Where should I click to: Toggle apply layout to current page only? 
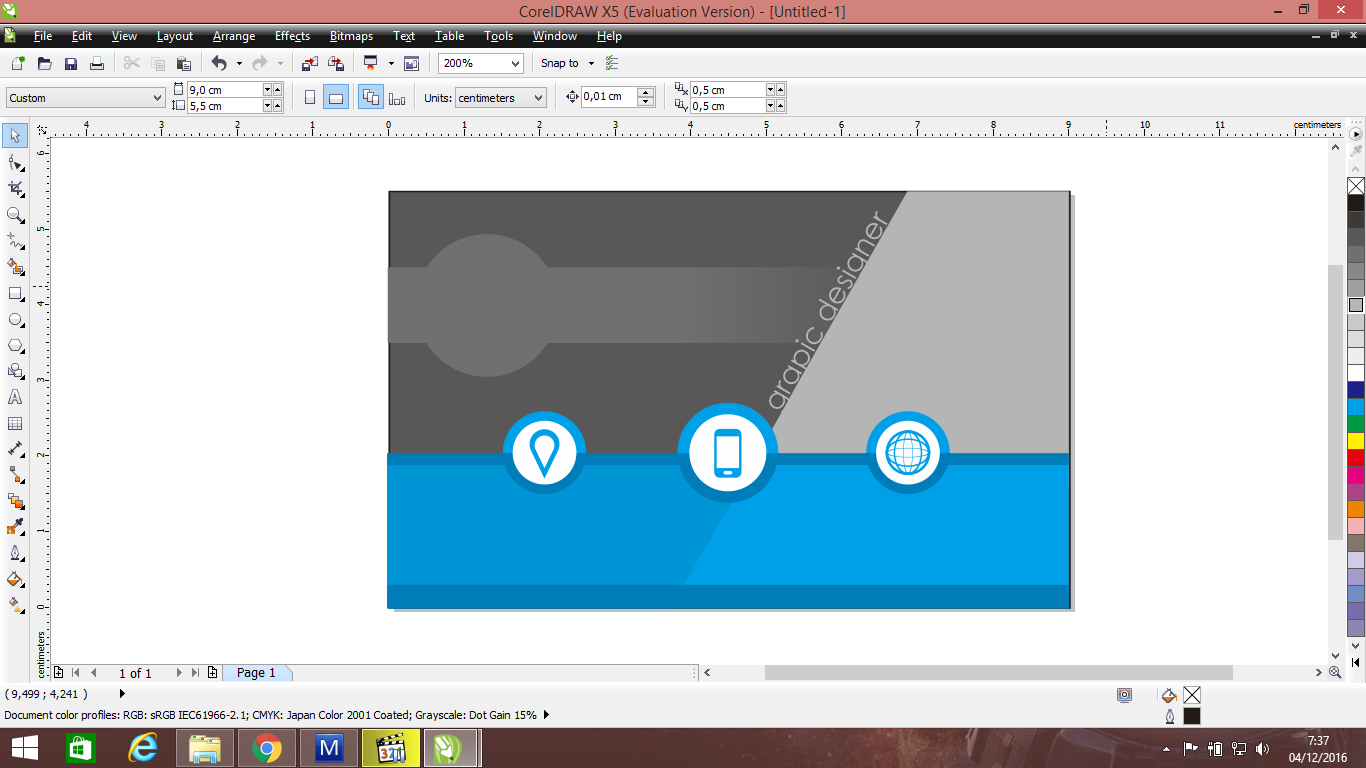click(x=397, y=97)
